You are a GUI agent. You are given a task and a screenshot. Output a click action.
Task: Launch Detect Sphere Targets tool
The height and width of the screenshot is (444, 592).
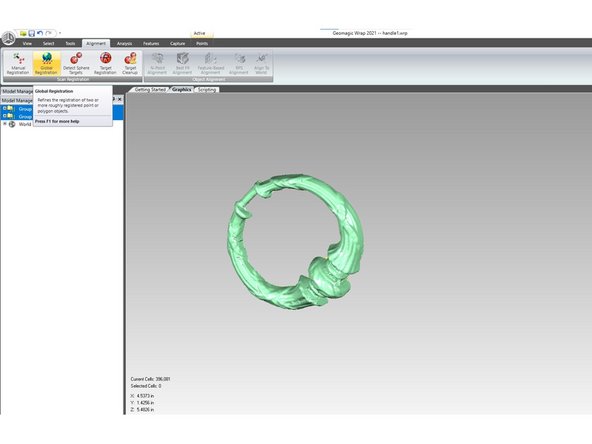tap(76, 63)
